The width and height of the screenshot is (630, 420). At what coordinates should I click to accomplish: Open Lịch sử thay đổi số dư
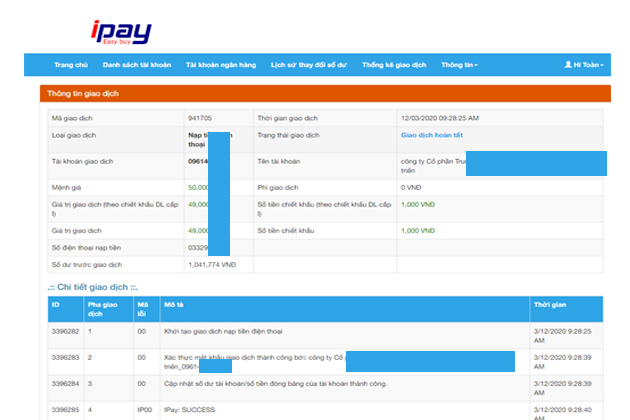308,65
